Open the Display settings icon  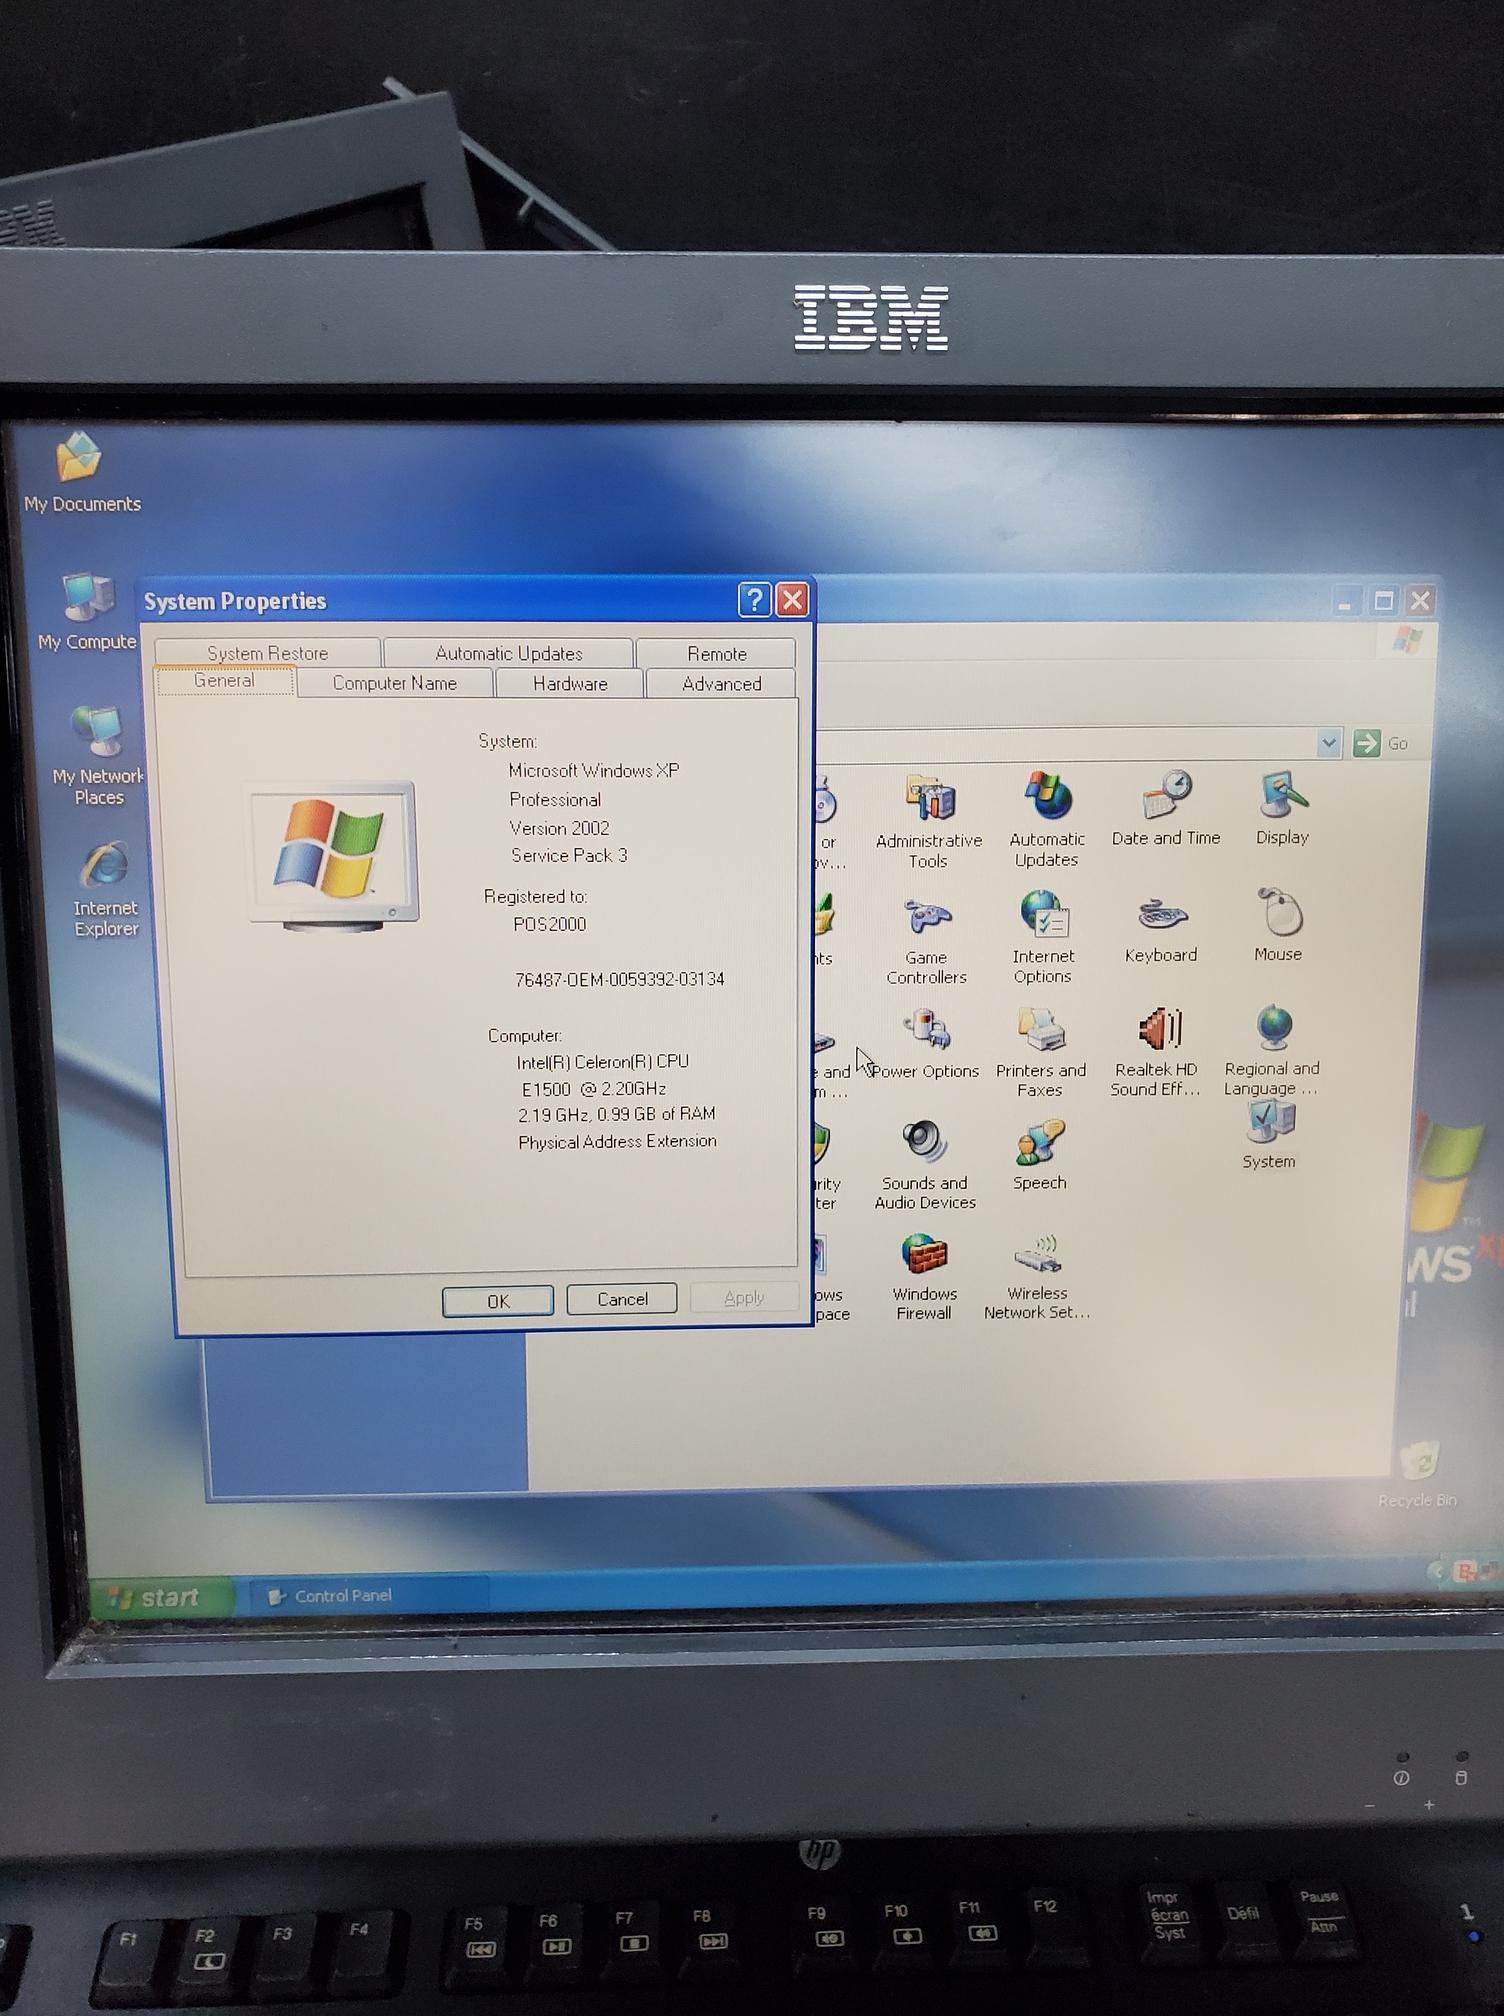coord(1282,810)
